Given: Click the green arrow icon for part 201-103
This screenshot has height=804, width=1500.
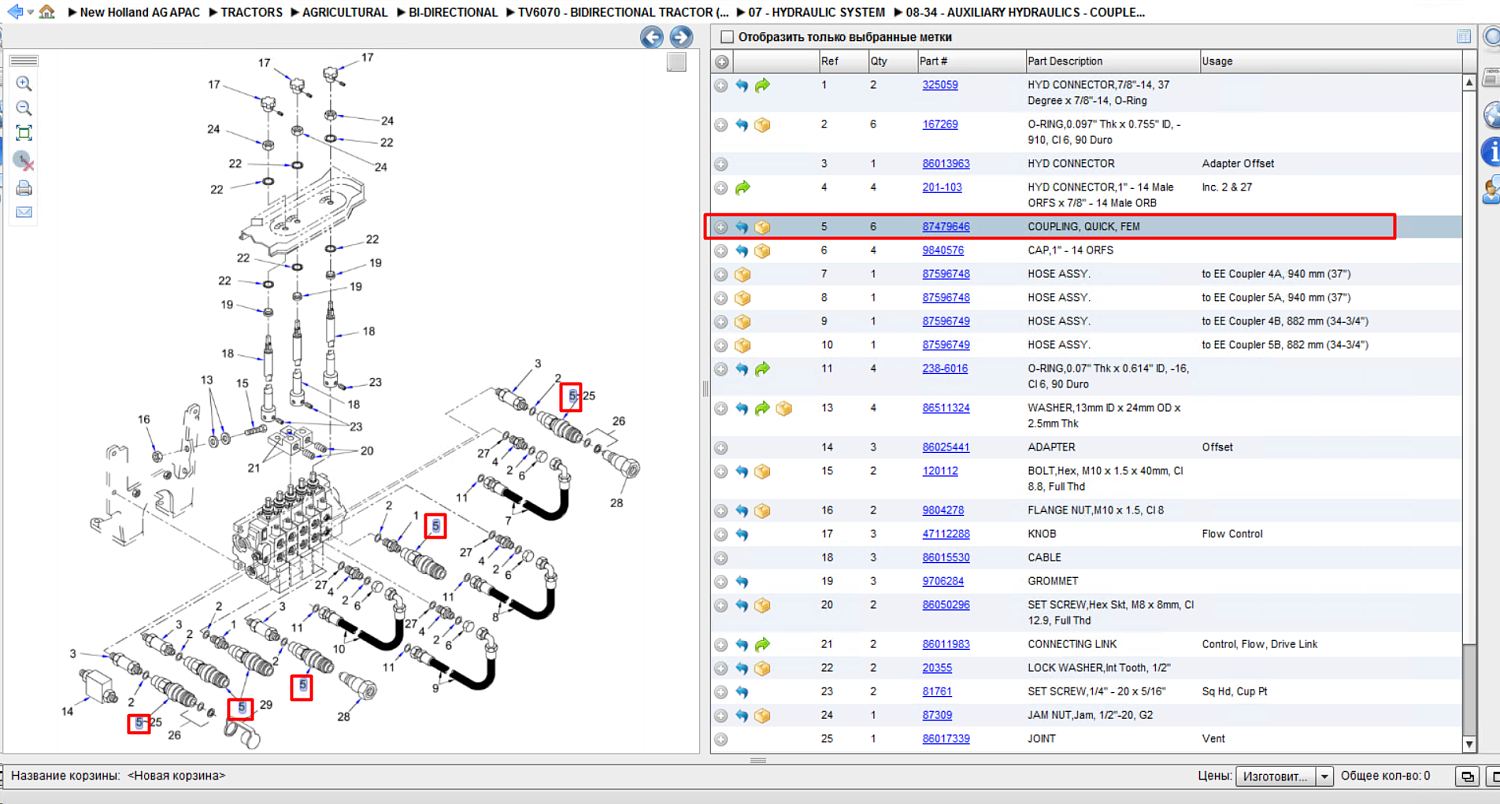Looking at the screenshot, I should (x=742, y=188).
